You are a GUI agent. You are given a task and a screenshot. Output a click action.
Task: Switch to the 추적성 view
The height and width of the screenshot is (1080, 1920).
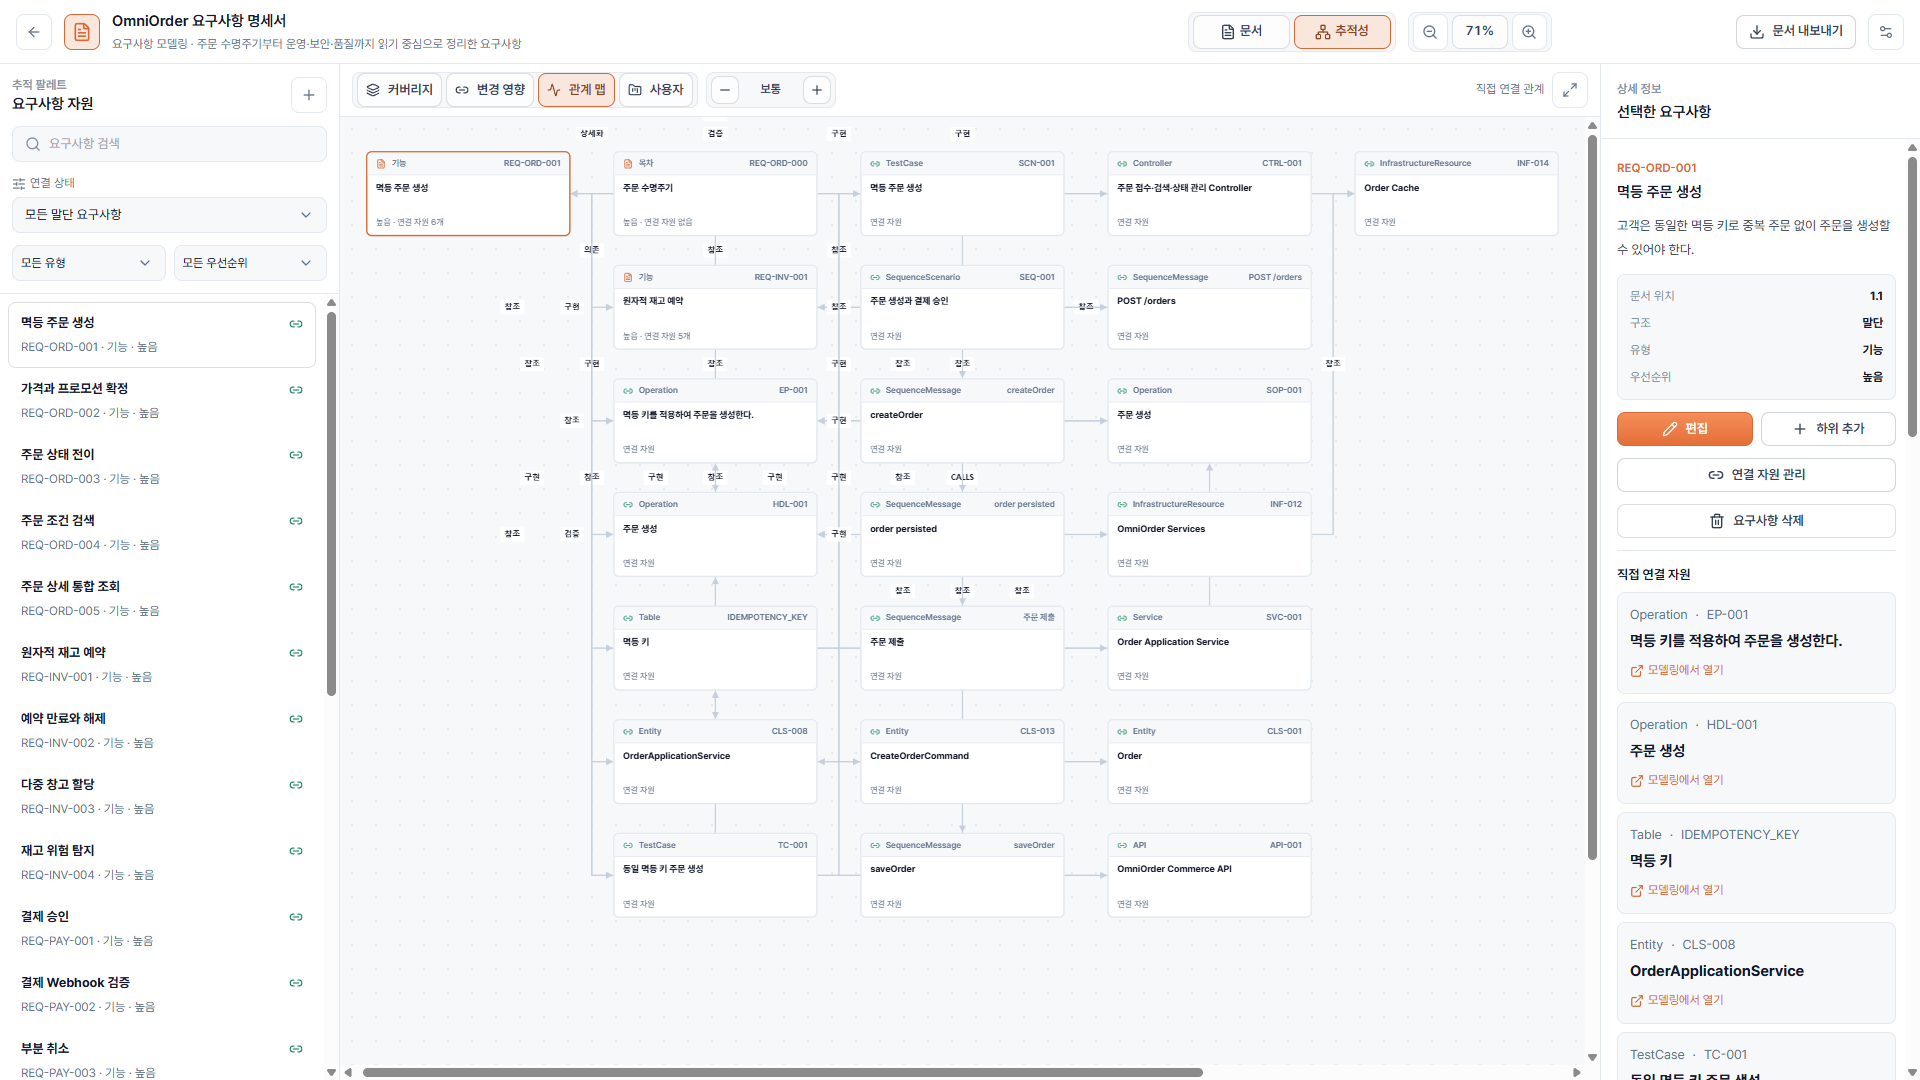(1342, 32)
